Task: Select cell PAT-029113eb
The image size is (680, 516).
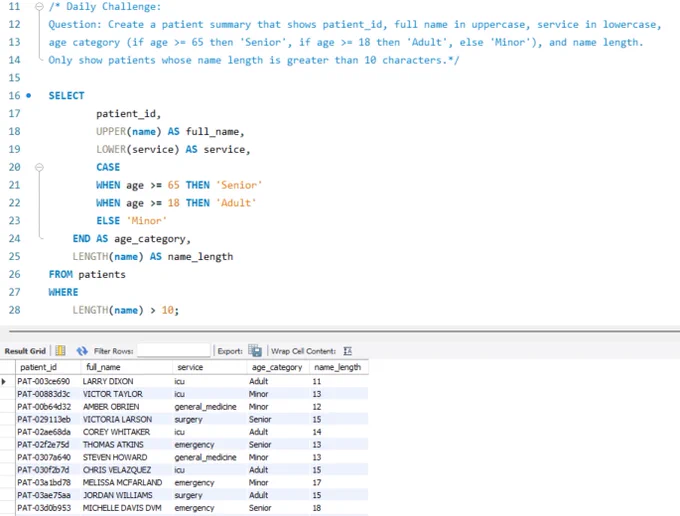Action: (x=44, y=419)
